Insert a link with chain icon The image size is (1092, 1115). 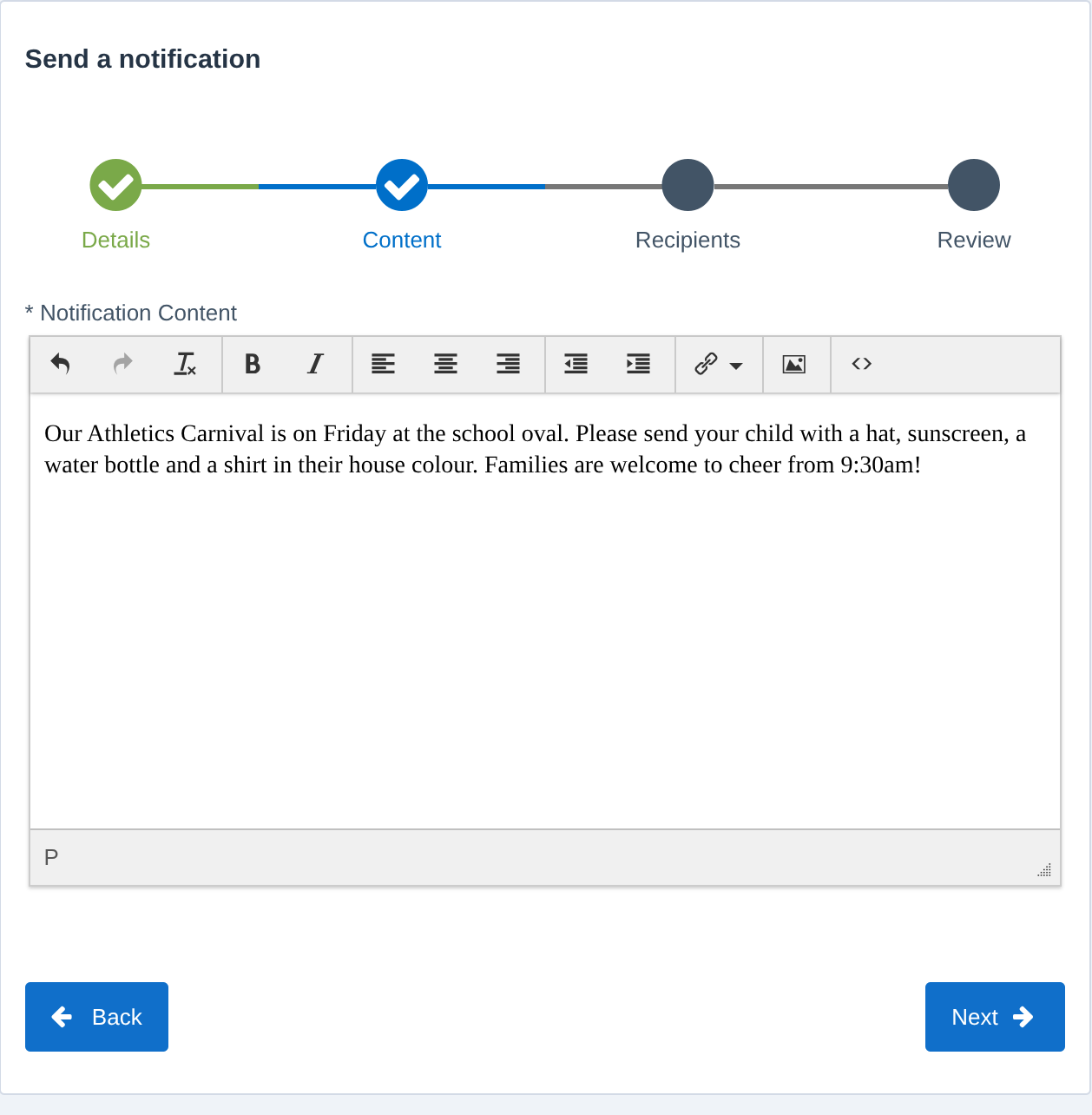click(706, 364)
